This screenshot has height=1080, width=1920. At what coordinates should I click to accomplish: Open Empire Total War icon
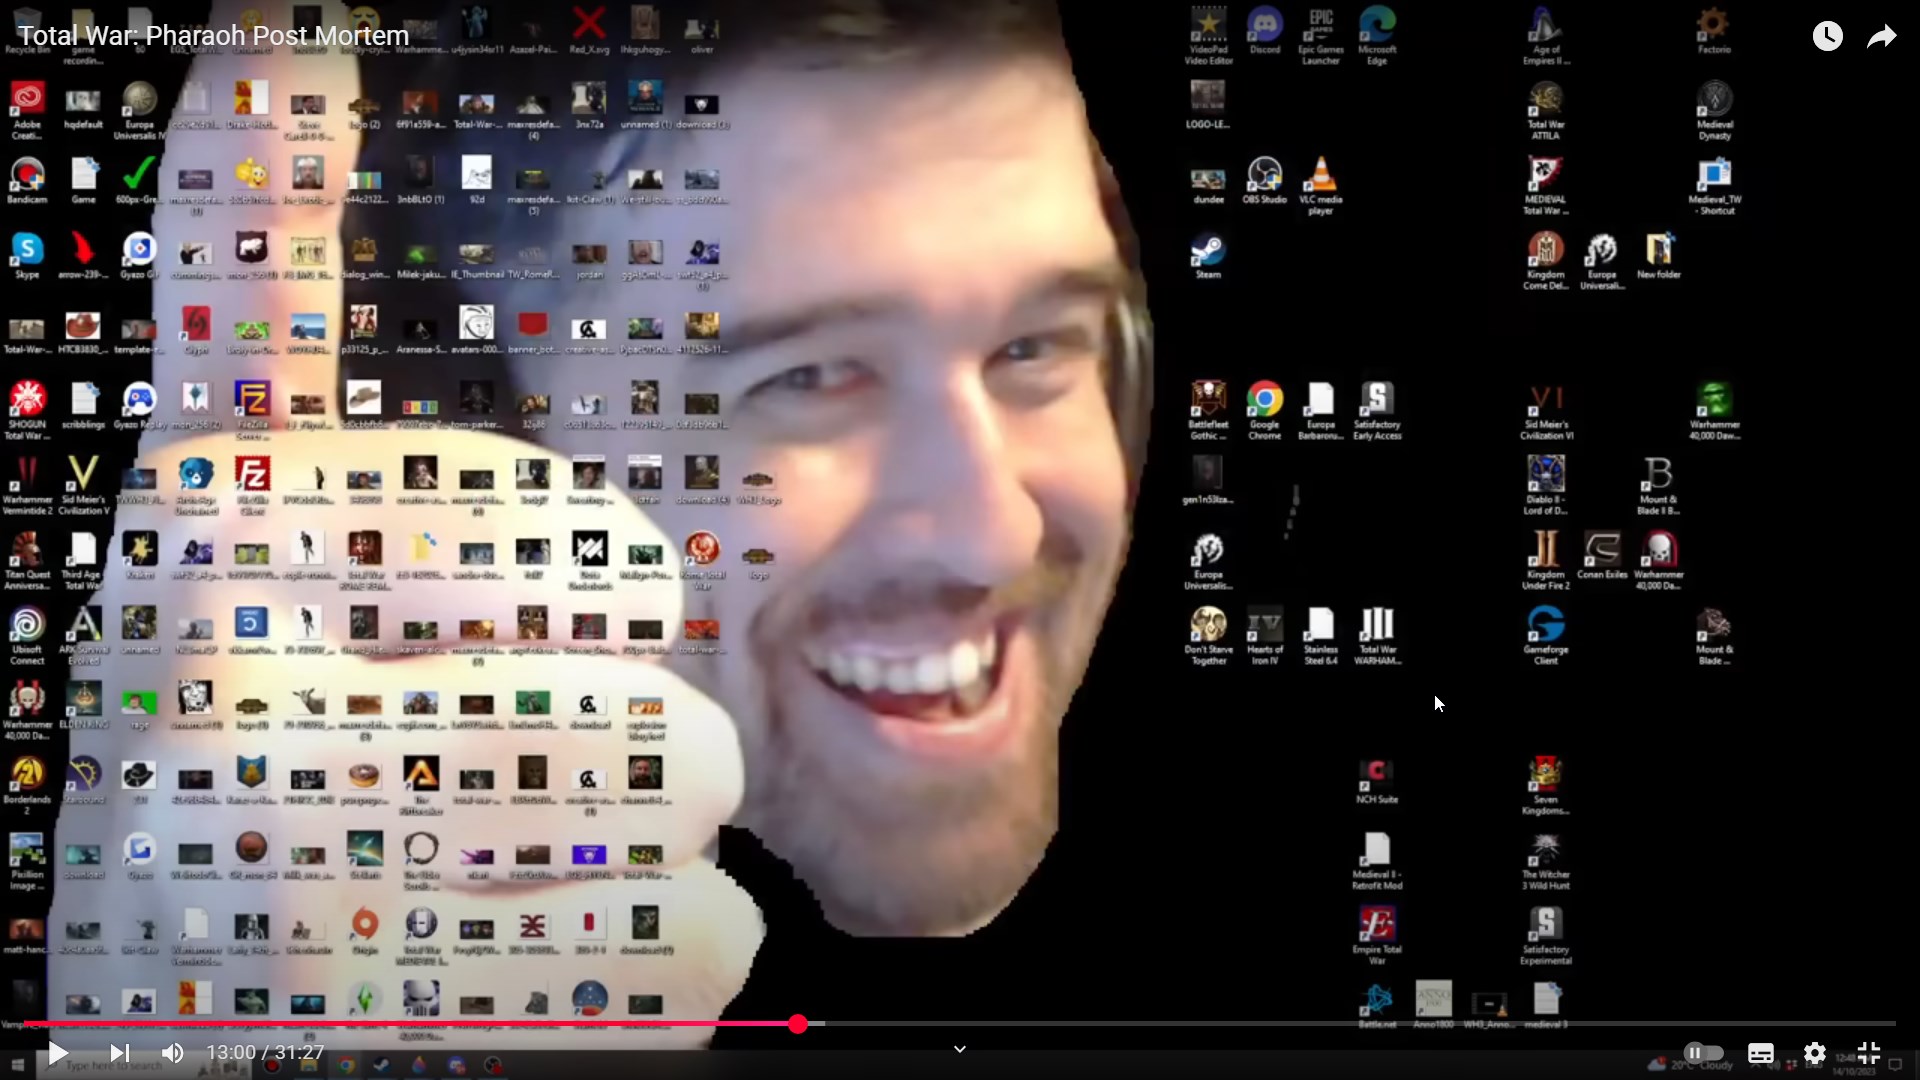coord(1377,936)
